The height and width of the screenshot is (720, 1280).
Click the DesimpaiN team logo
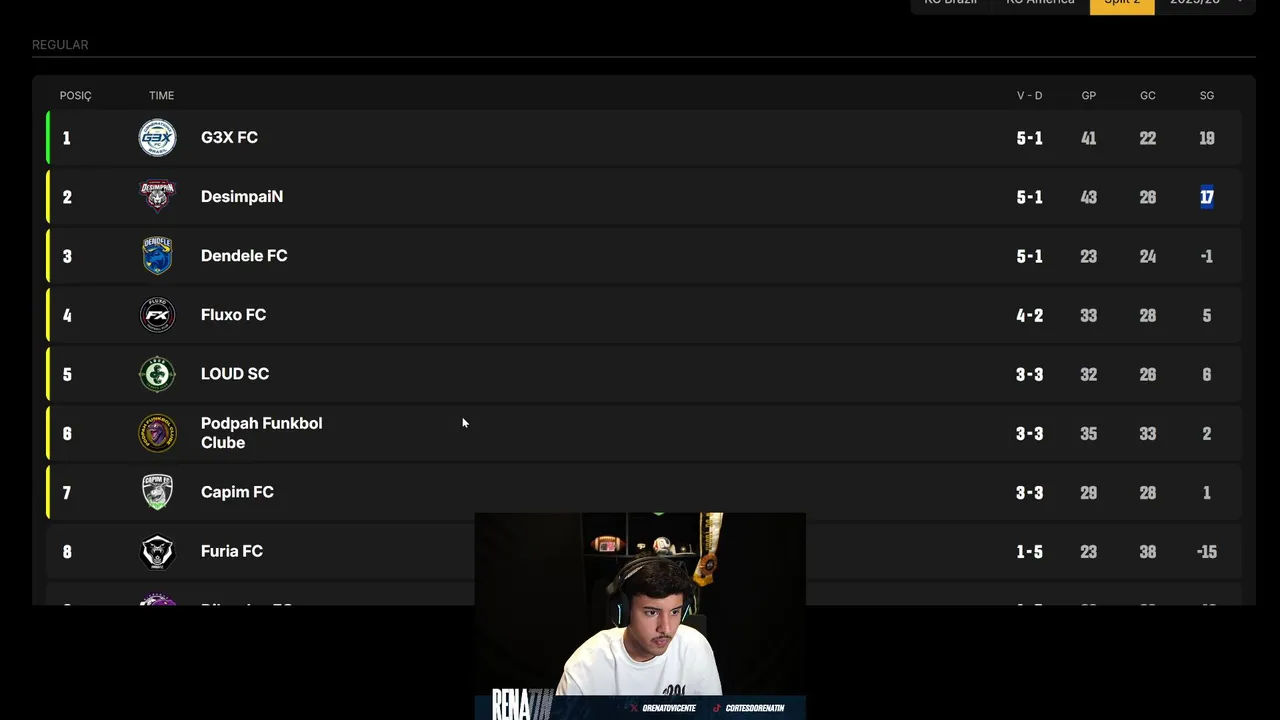coord(157,197)
